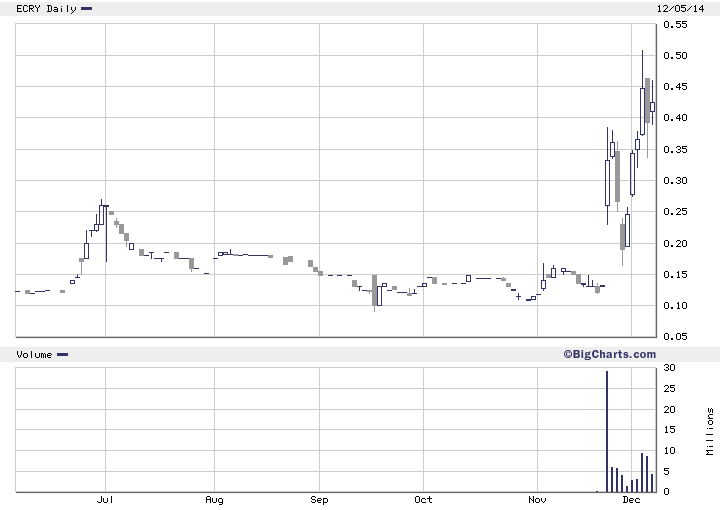This screenshot has width=720, height=510.
Task: Click the 0.45 price axis label
Action: (x=675, y=87)
